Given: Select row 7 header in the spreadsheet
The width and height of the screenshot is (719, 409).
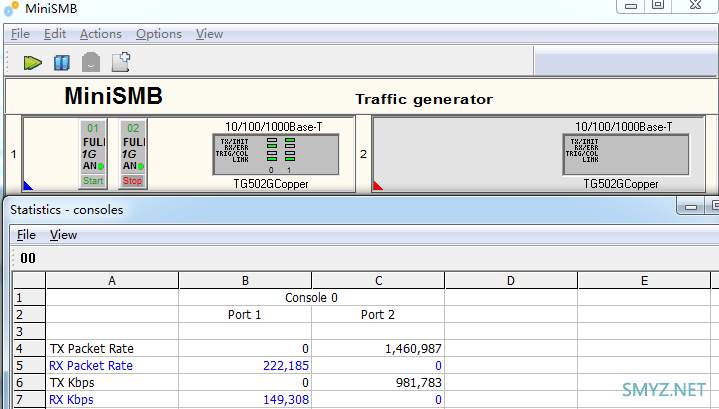Looking at the screenshot, I should tap(29, 399).
